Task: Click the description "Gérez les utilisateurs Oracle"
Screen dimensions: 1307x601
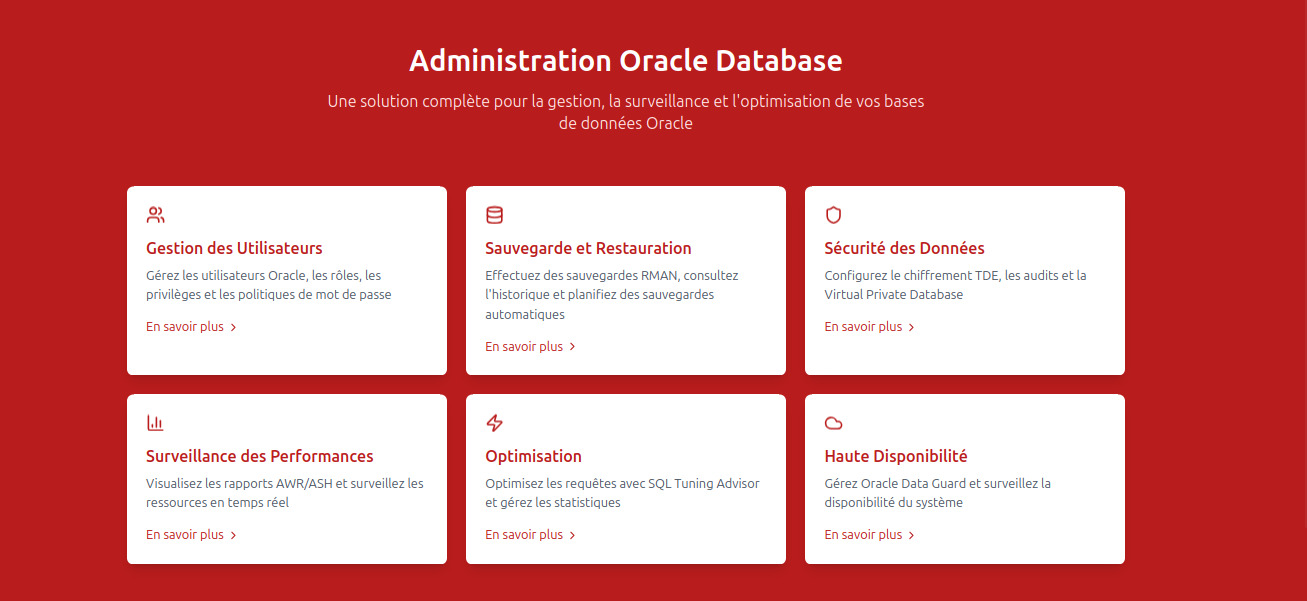Action: click(269, 285)
